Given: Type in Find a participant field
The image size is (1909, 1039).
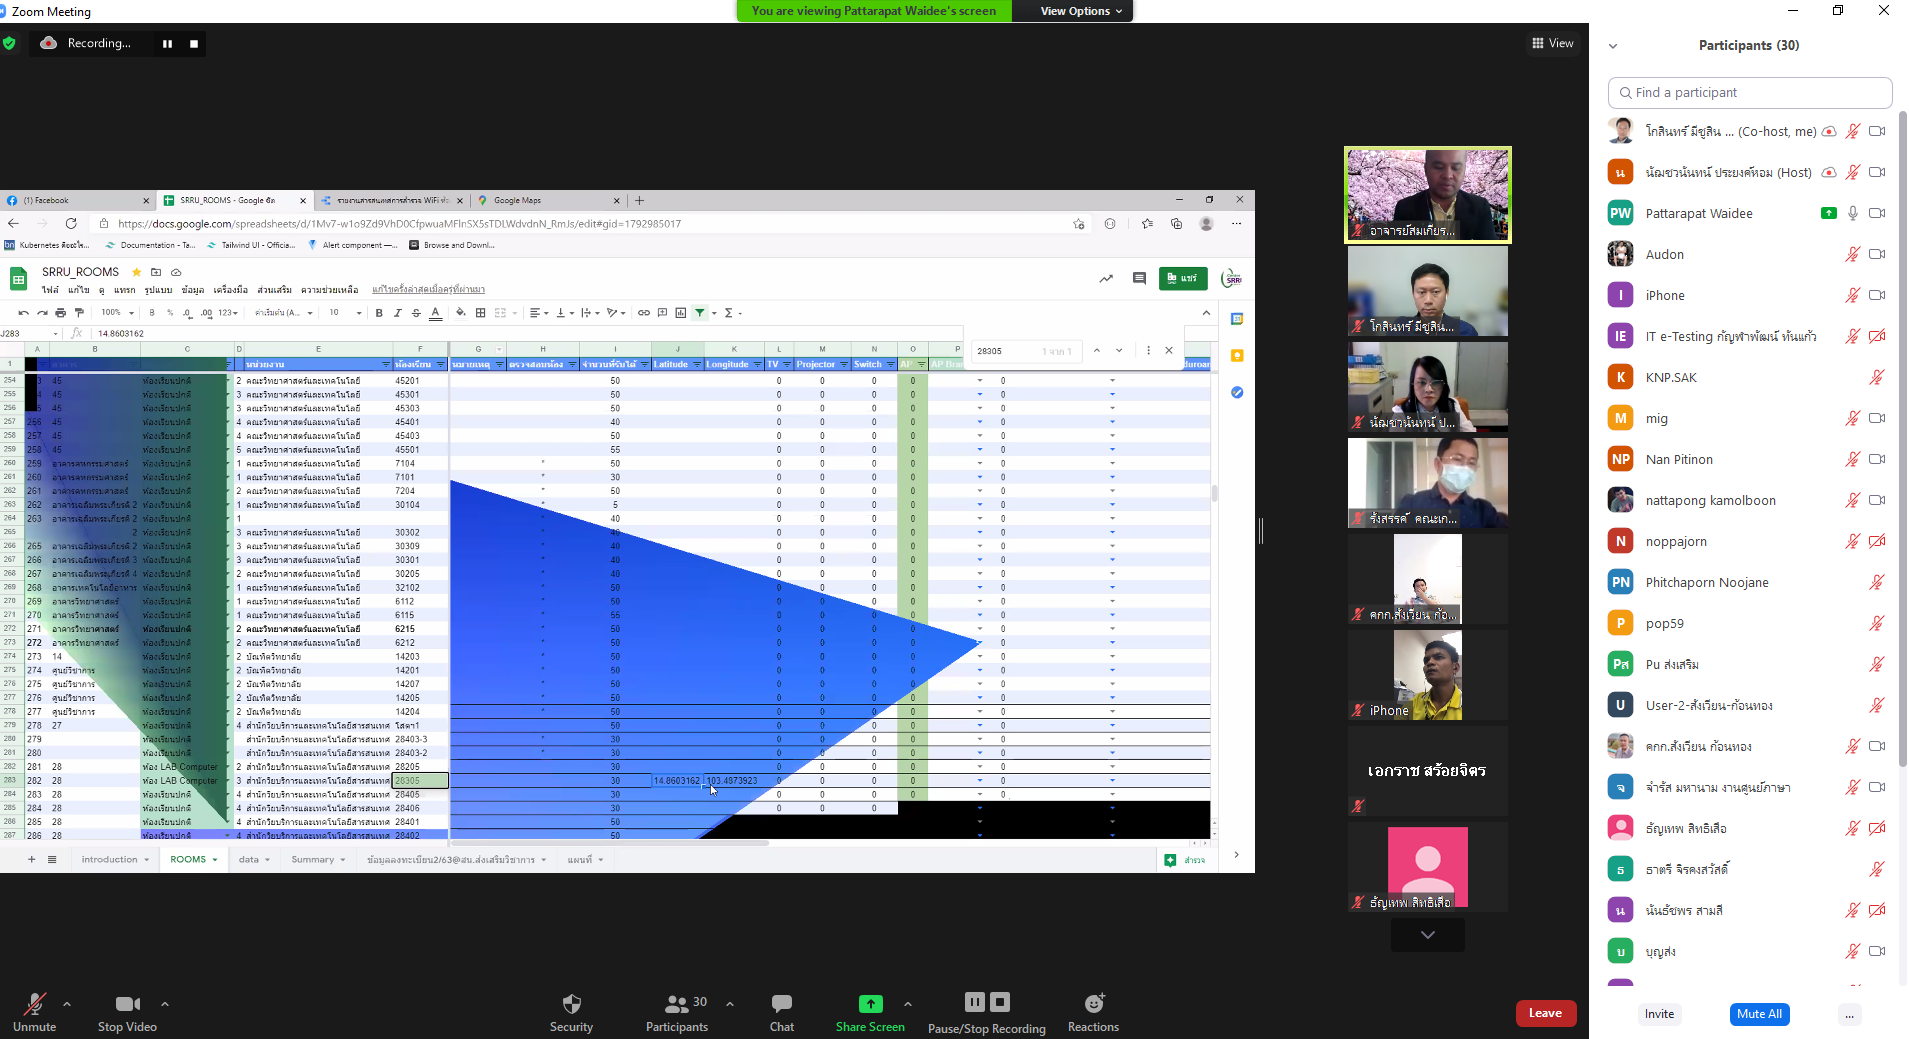Looking at the screenshot, I should click(1750, 93).
